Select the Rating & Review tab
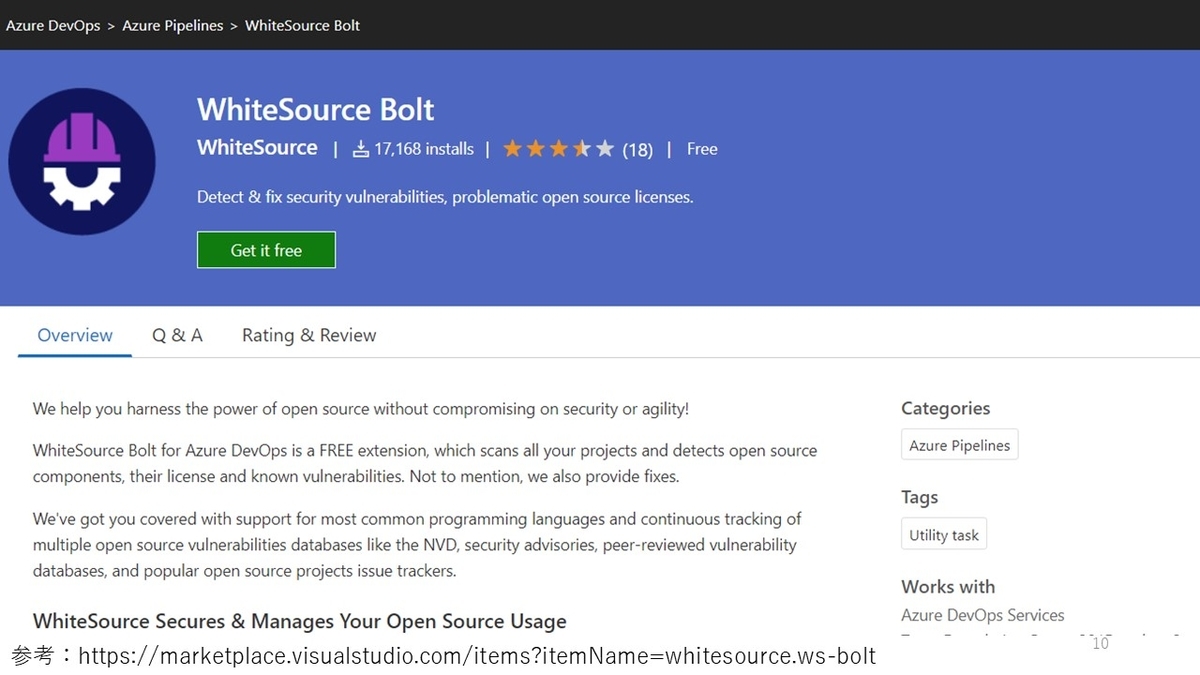This screenshot has width=1200, height=675. click(309, 335)
